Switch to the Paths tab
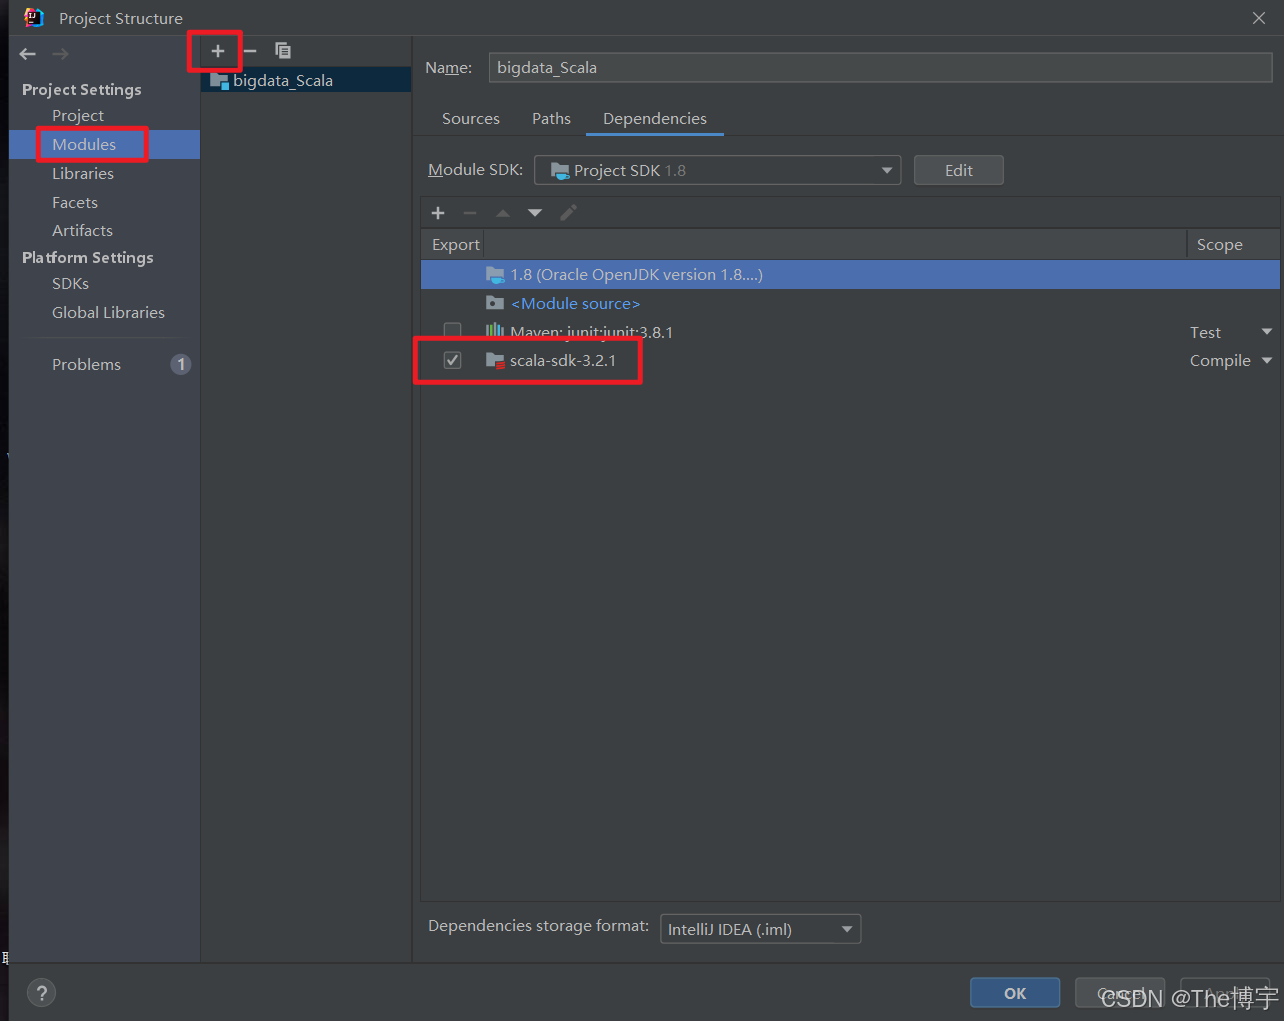The height and width of the screenshot is (1021, 1284). [x=551, y=118]
